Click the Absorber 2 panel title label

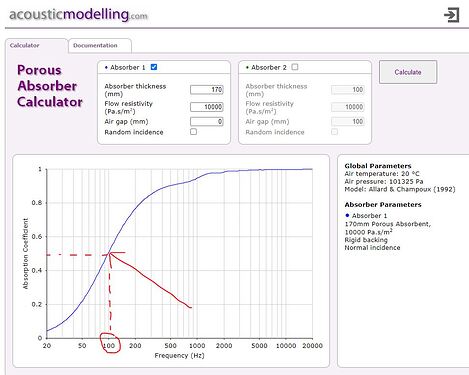(269, 67)
